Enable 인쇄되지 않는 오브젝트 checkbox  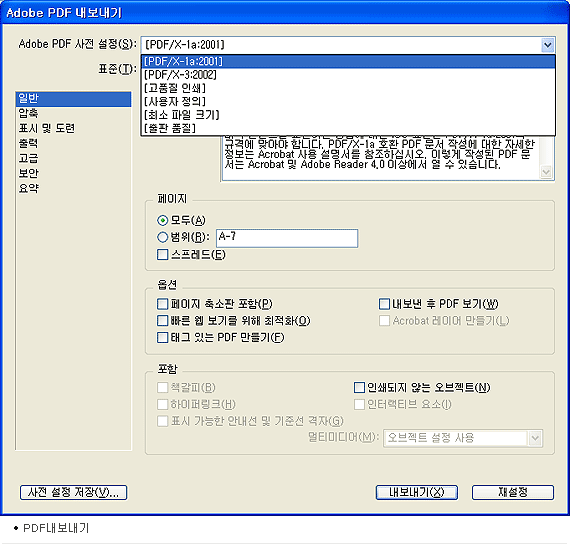359,387
